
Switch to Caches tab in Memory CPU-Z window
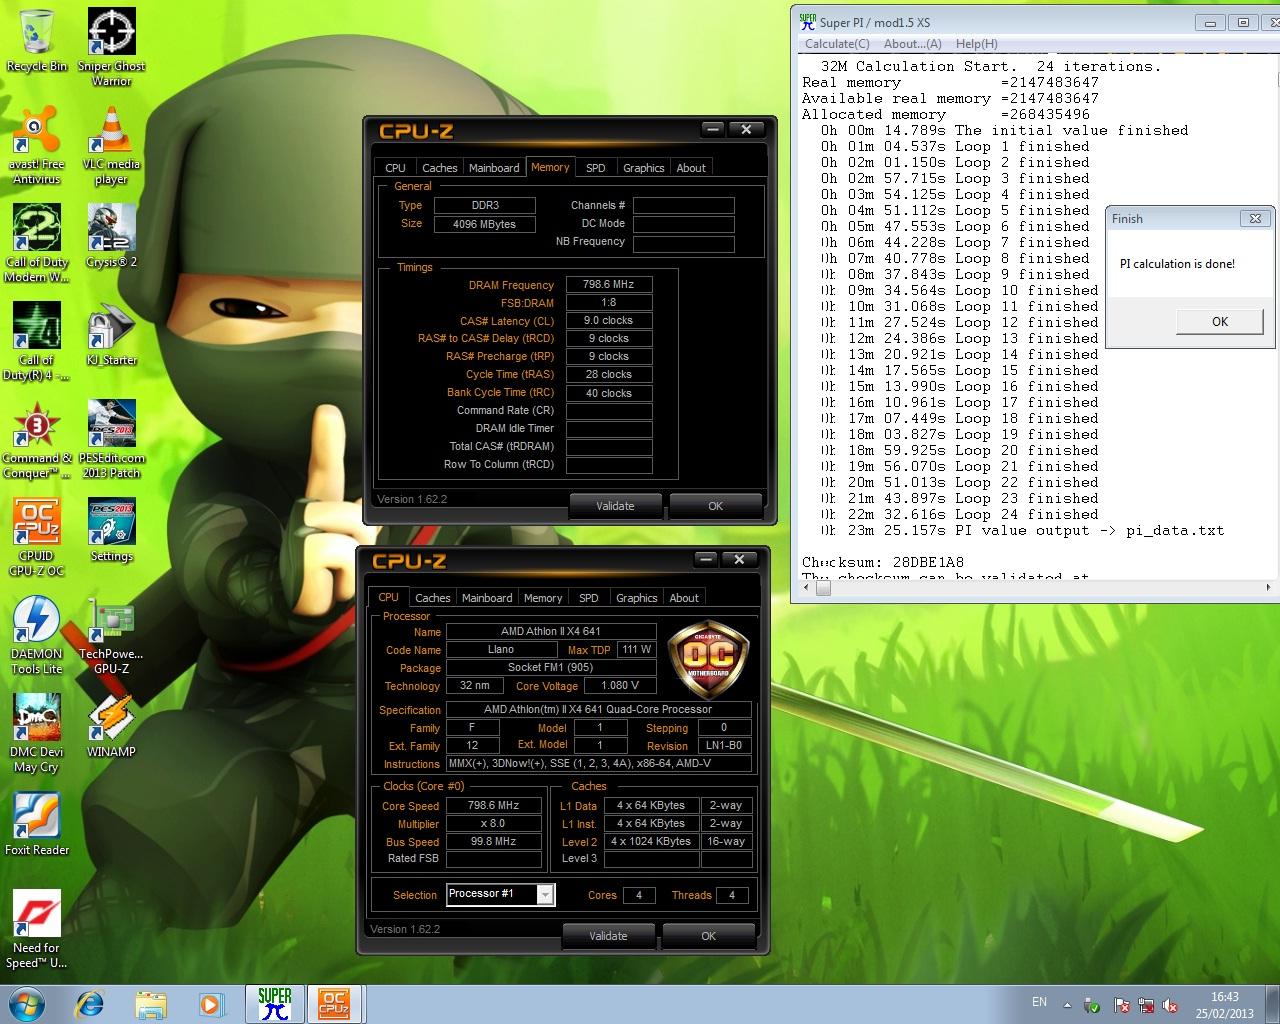(x=439, y=168)
